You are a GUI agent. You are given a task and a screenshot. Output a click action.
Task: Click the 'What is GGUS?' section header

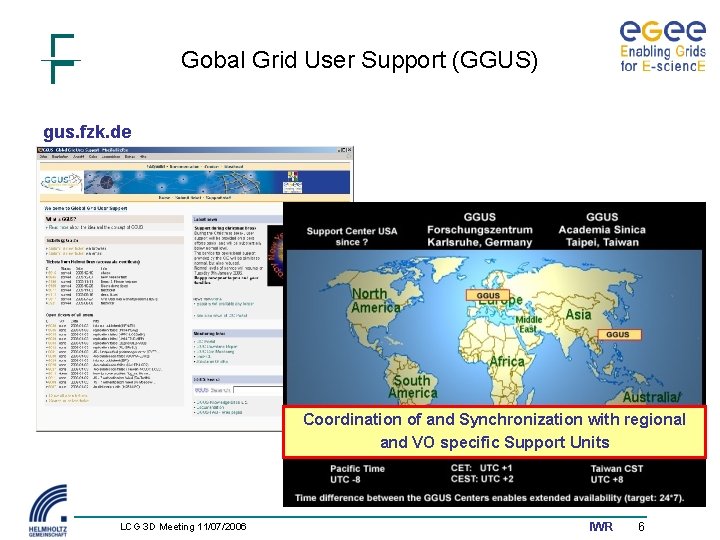[114, 219]
